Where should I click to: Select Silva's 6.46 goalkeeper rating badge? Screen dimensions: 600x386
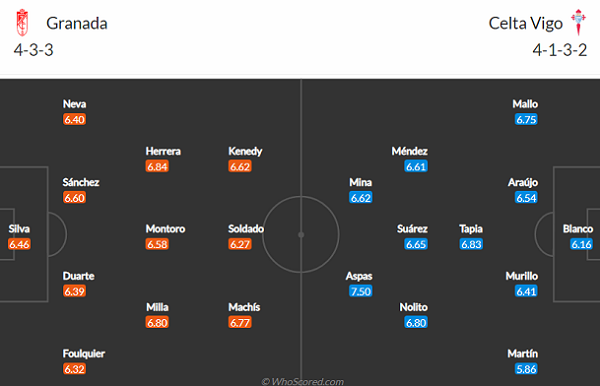(19, 244)
